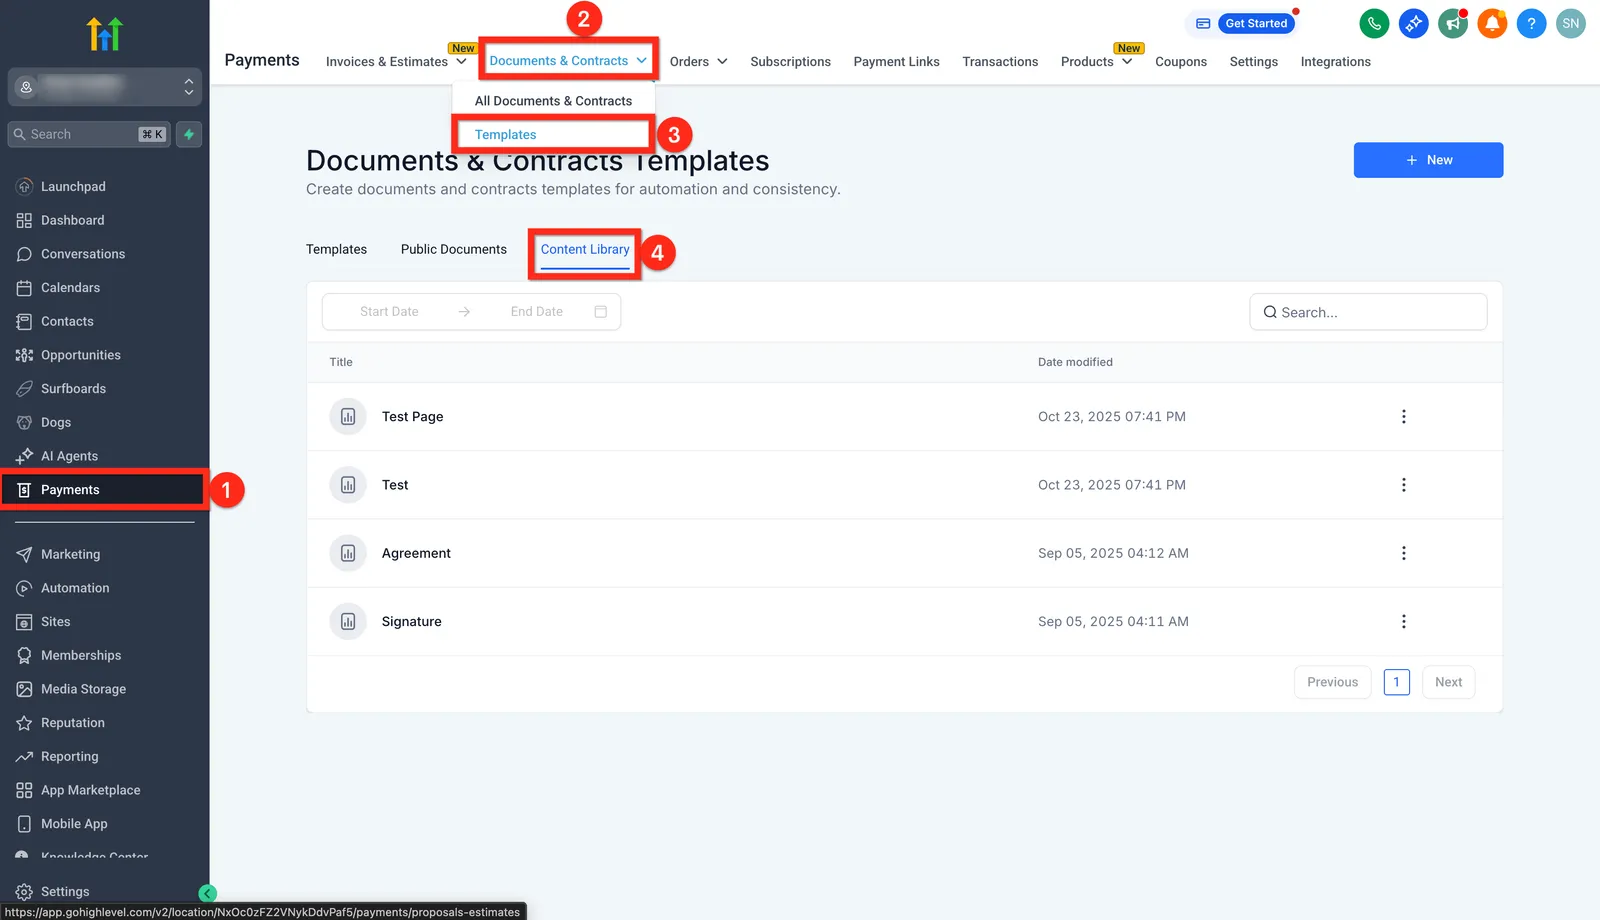Open the Integrations tab
This screenshot has width=1600, height=920.
[x=1335, y=61]
